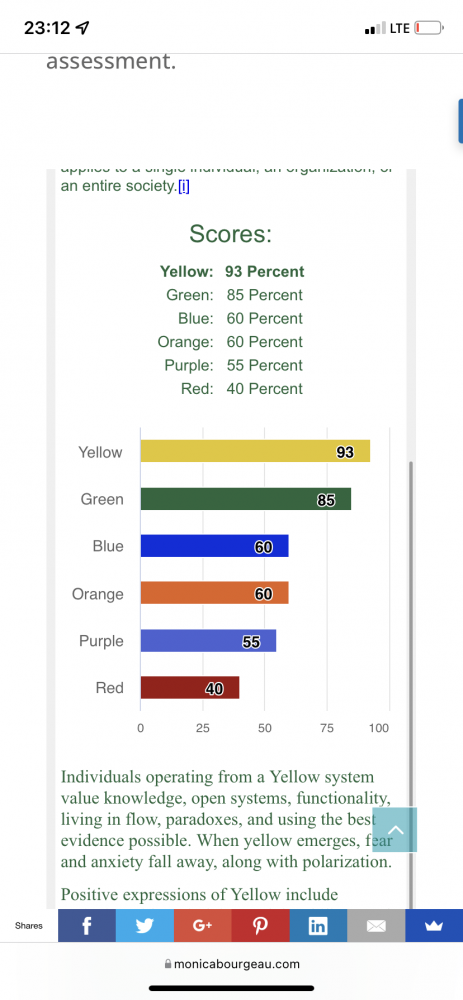The image size is (463, 1000).
Task: Tap the scroll-to-top chevron button
Action: [395, 830]
